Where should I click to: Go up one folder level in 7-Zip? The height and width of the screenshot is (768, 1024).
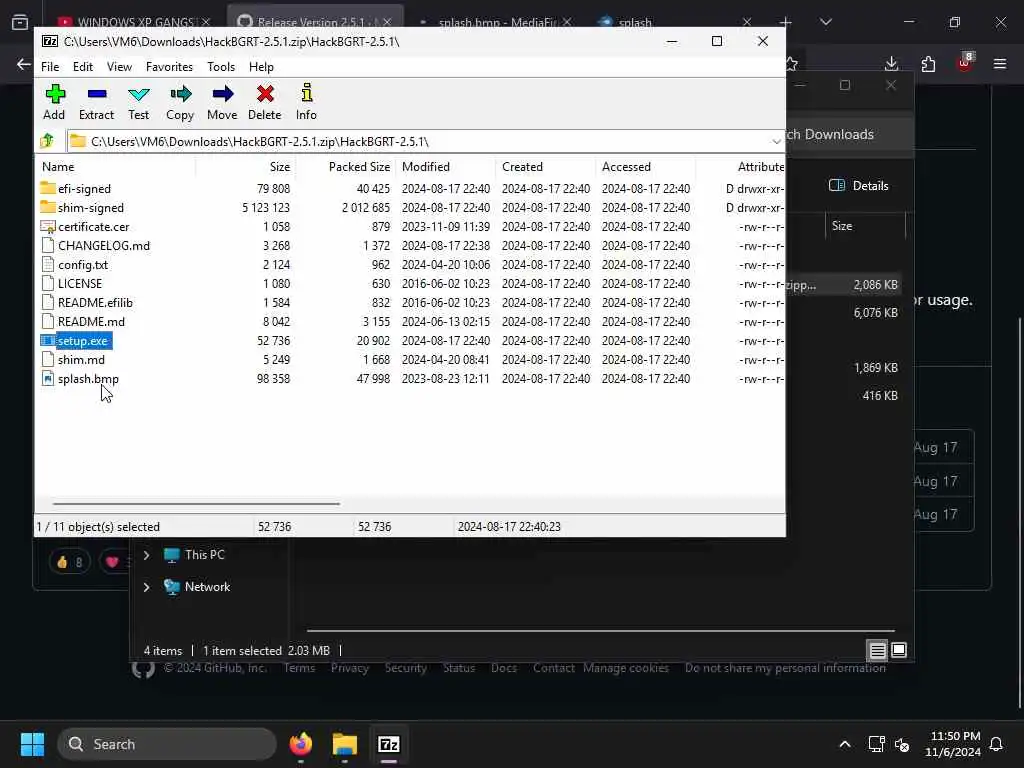[x=47, y=141]
